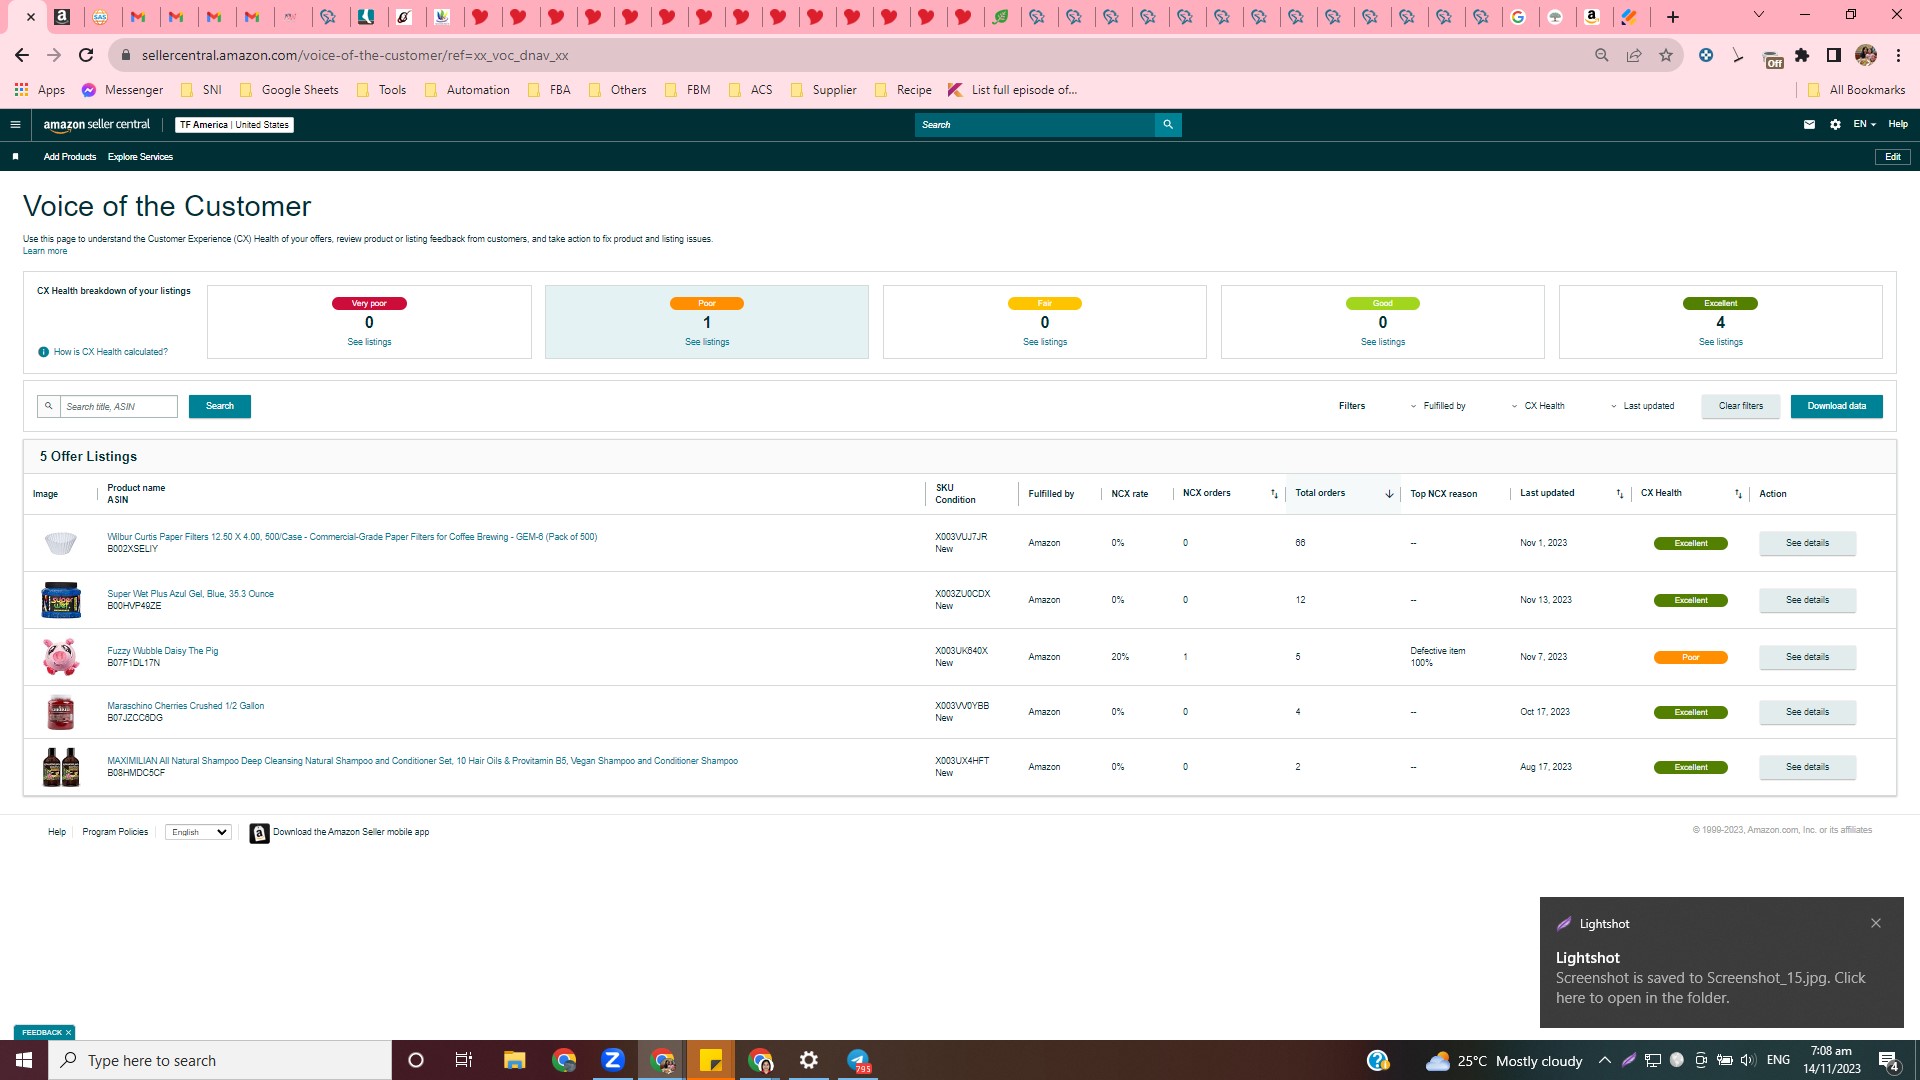Click the search magnifier button in header
Screen dimensions: 1920x1080
click(1168, 125)
